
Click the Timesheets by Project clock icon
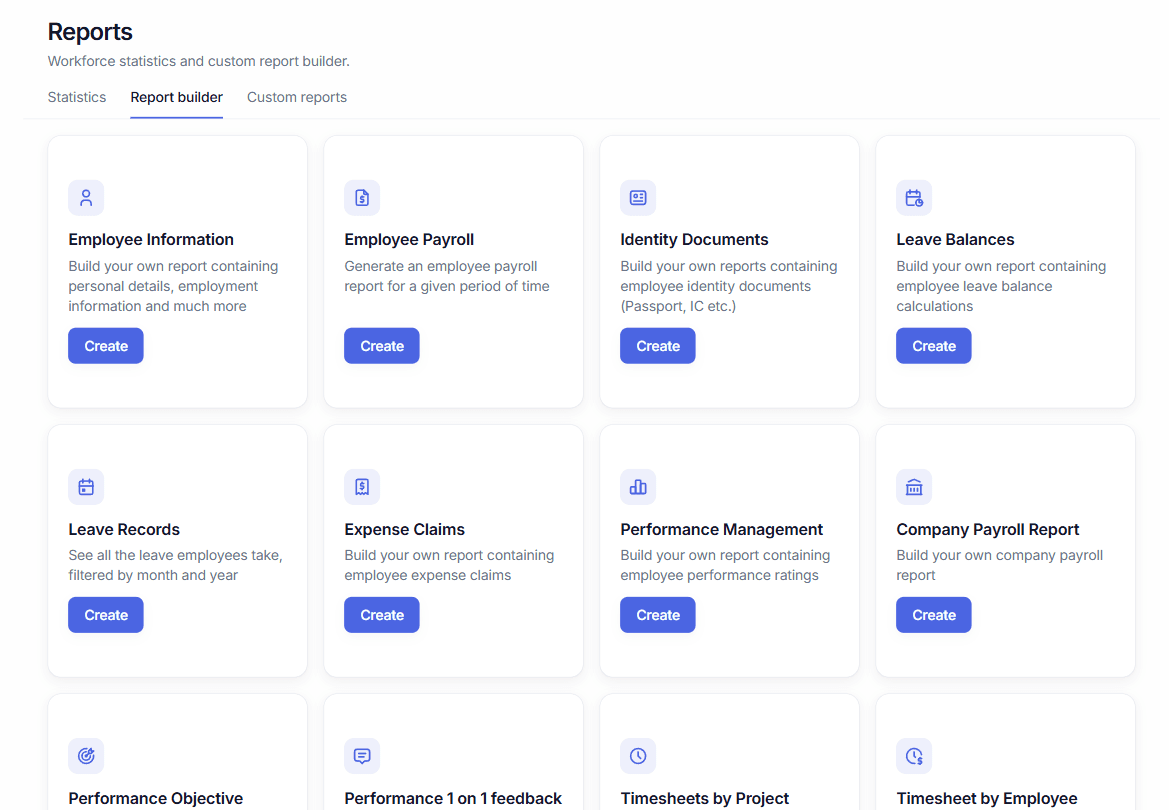[637, 756]
